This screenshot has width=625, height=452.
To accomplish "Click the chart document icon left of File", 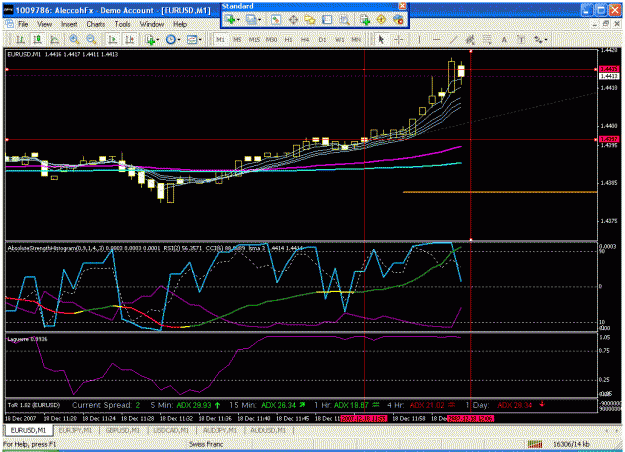I will pyautogui.click(x=10, y=24).
